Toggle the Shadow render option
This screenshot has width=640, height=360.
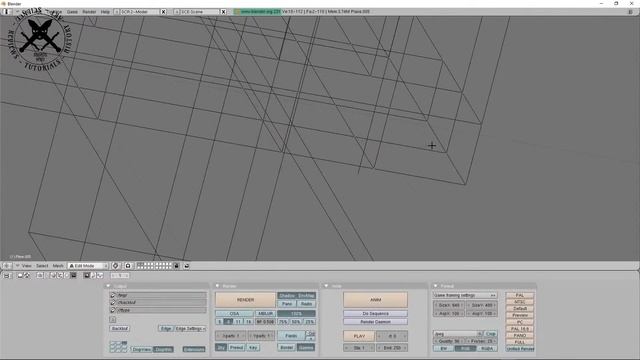pos(287,296)
